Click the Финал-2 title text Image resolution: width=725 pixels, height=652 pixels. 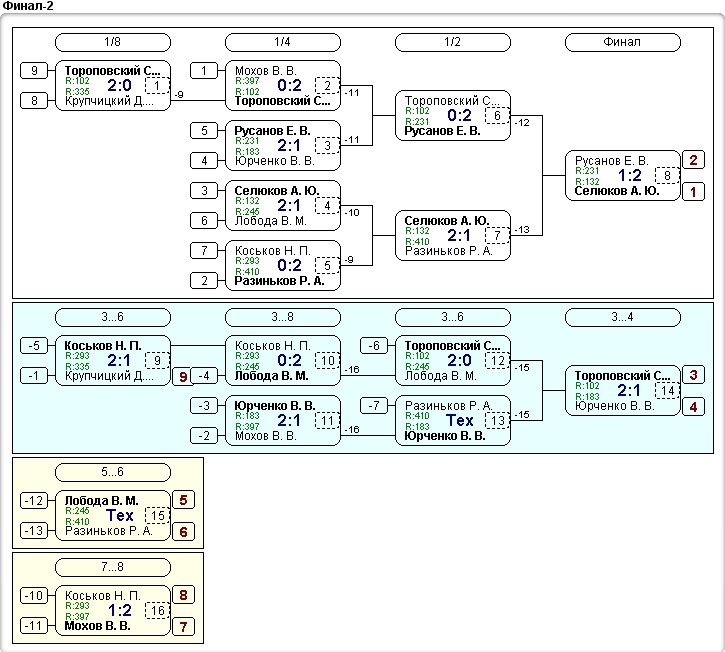click(x=28, y=6)
